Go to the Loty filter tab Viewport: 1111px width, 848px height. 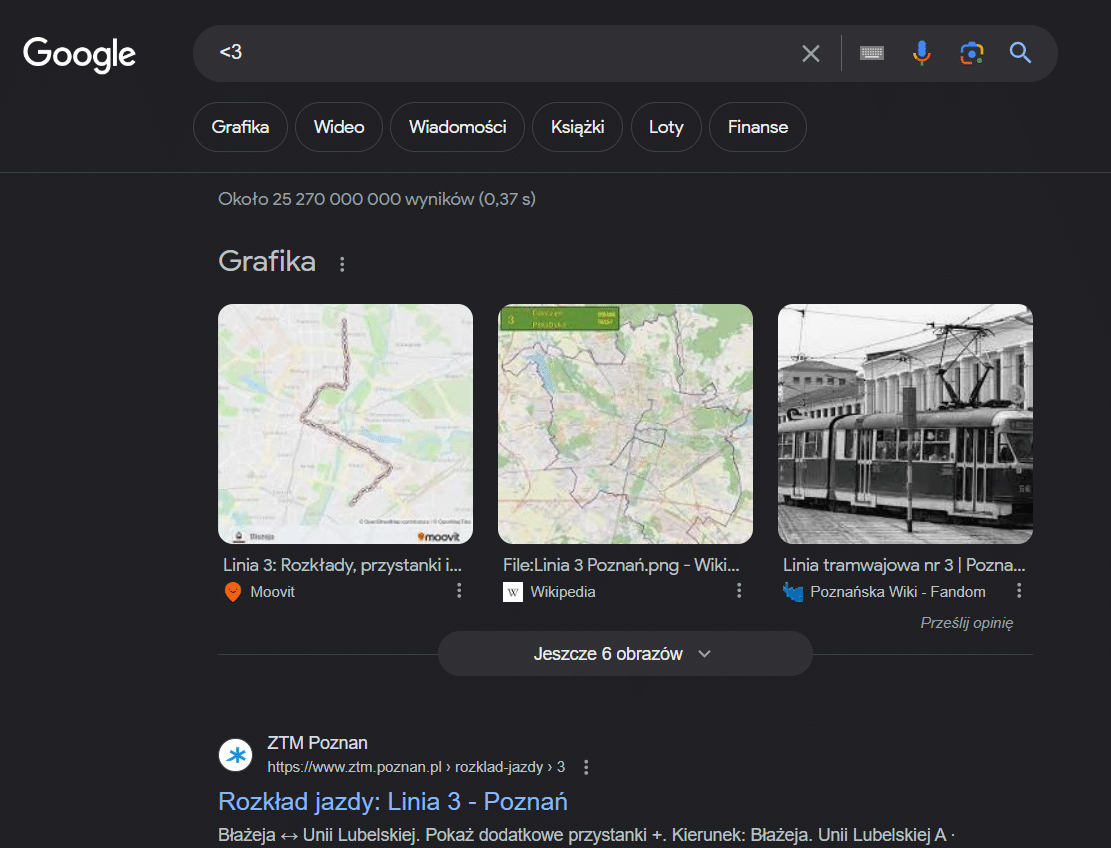666,127
